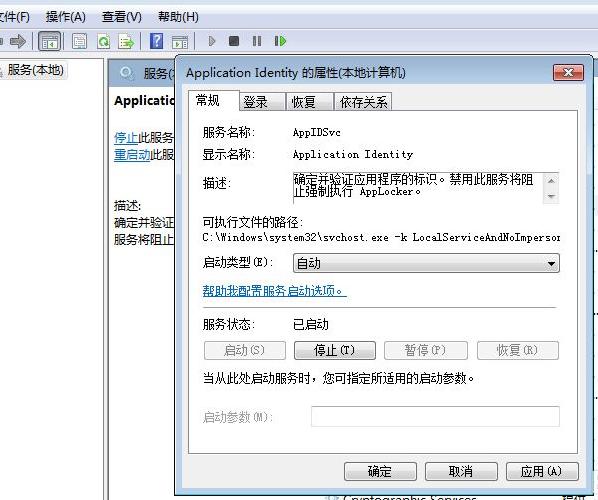Open the 操作(A) menu
598x500 pixels.
(66, 17)
